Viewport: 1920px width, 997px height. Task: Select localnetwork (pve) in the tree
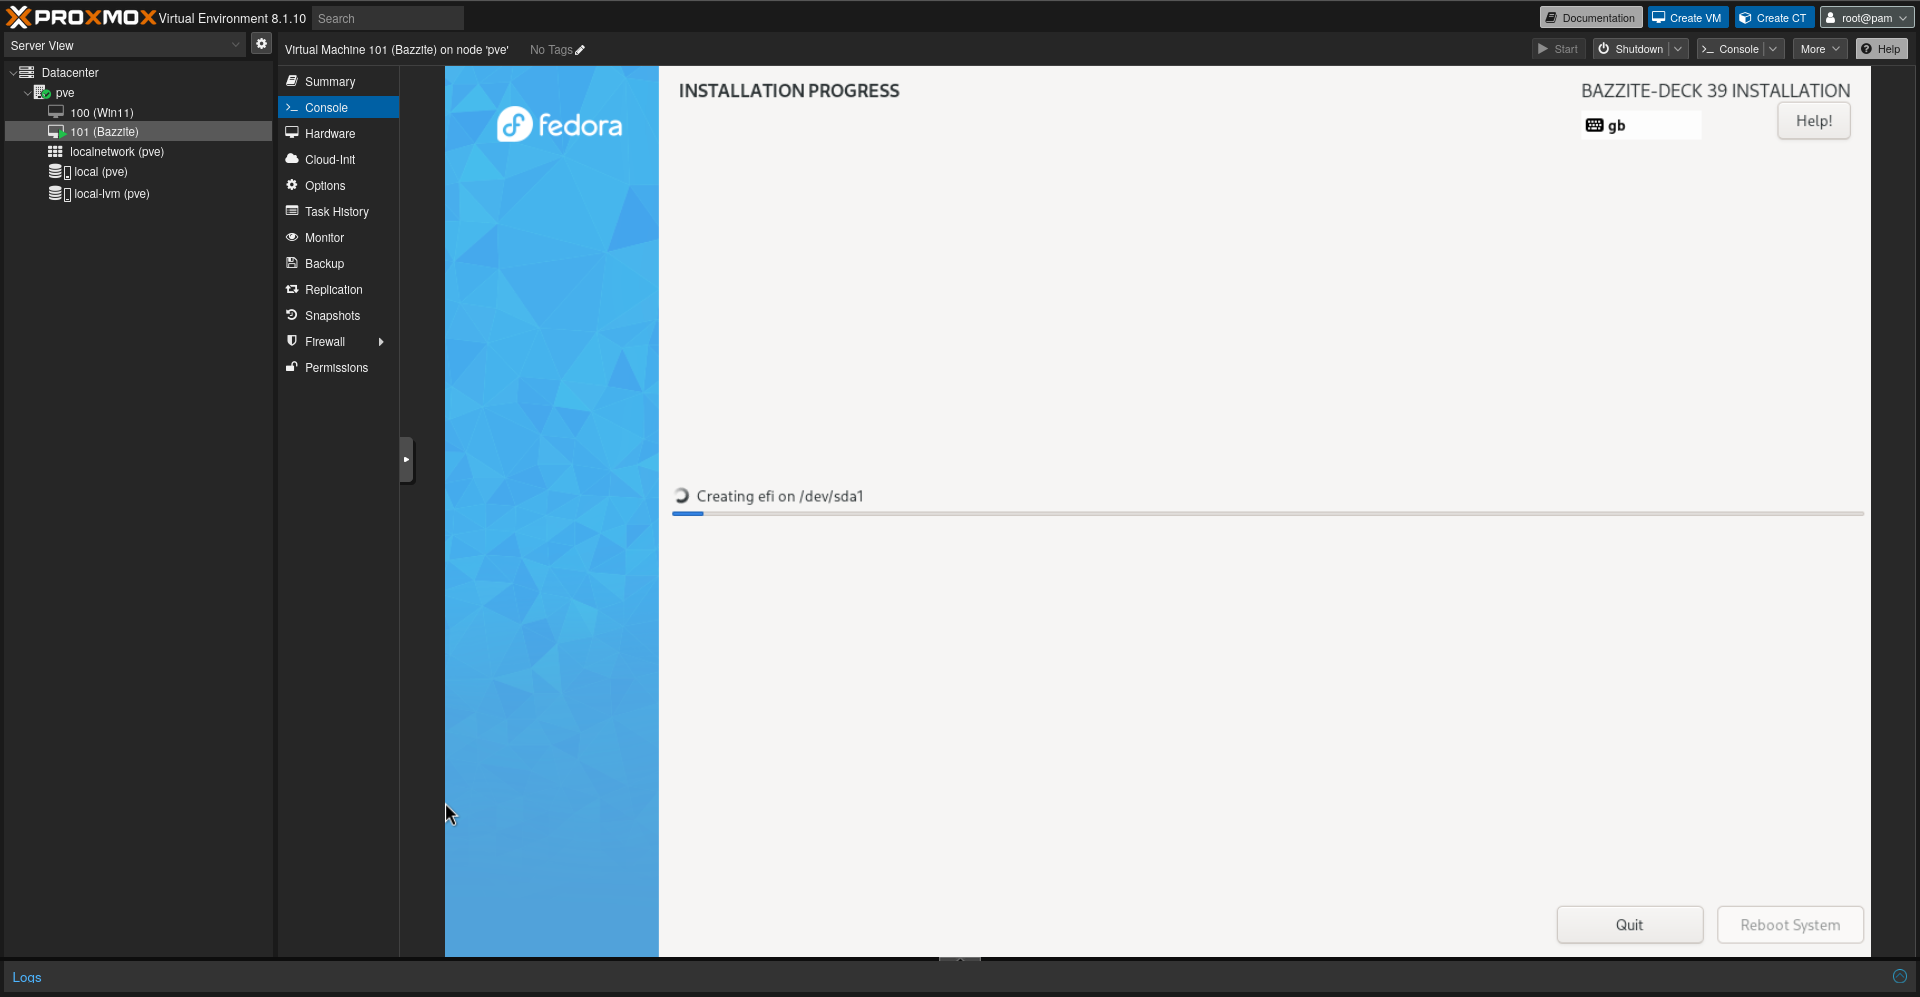pos(138,151)
